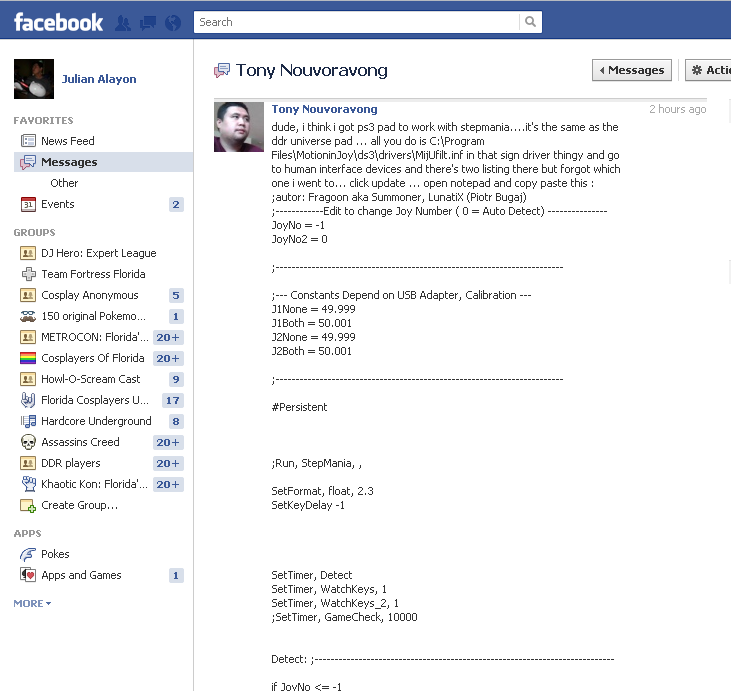Click the Team Fortress Florida icon
Viewport: 731px width, 691px height.
28,274
